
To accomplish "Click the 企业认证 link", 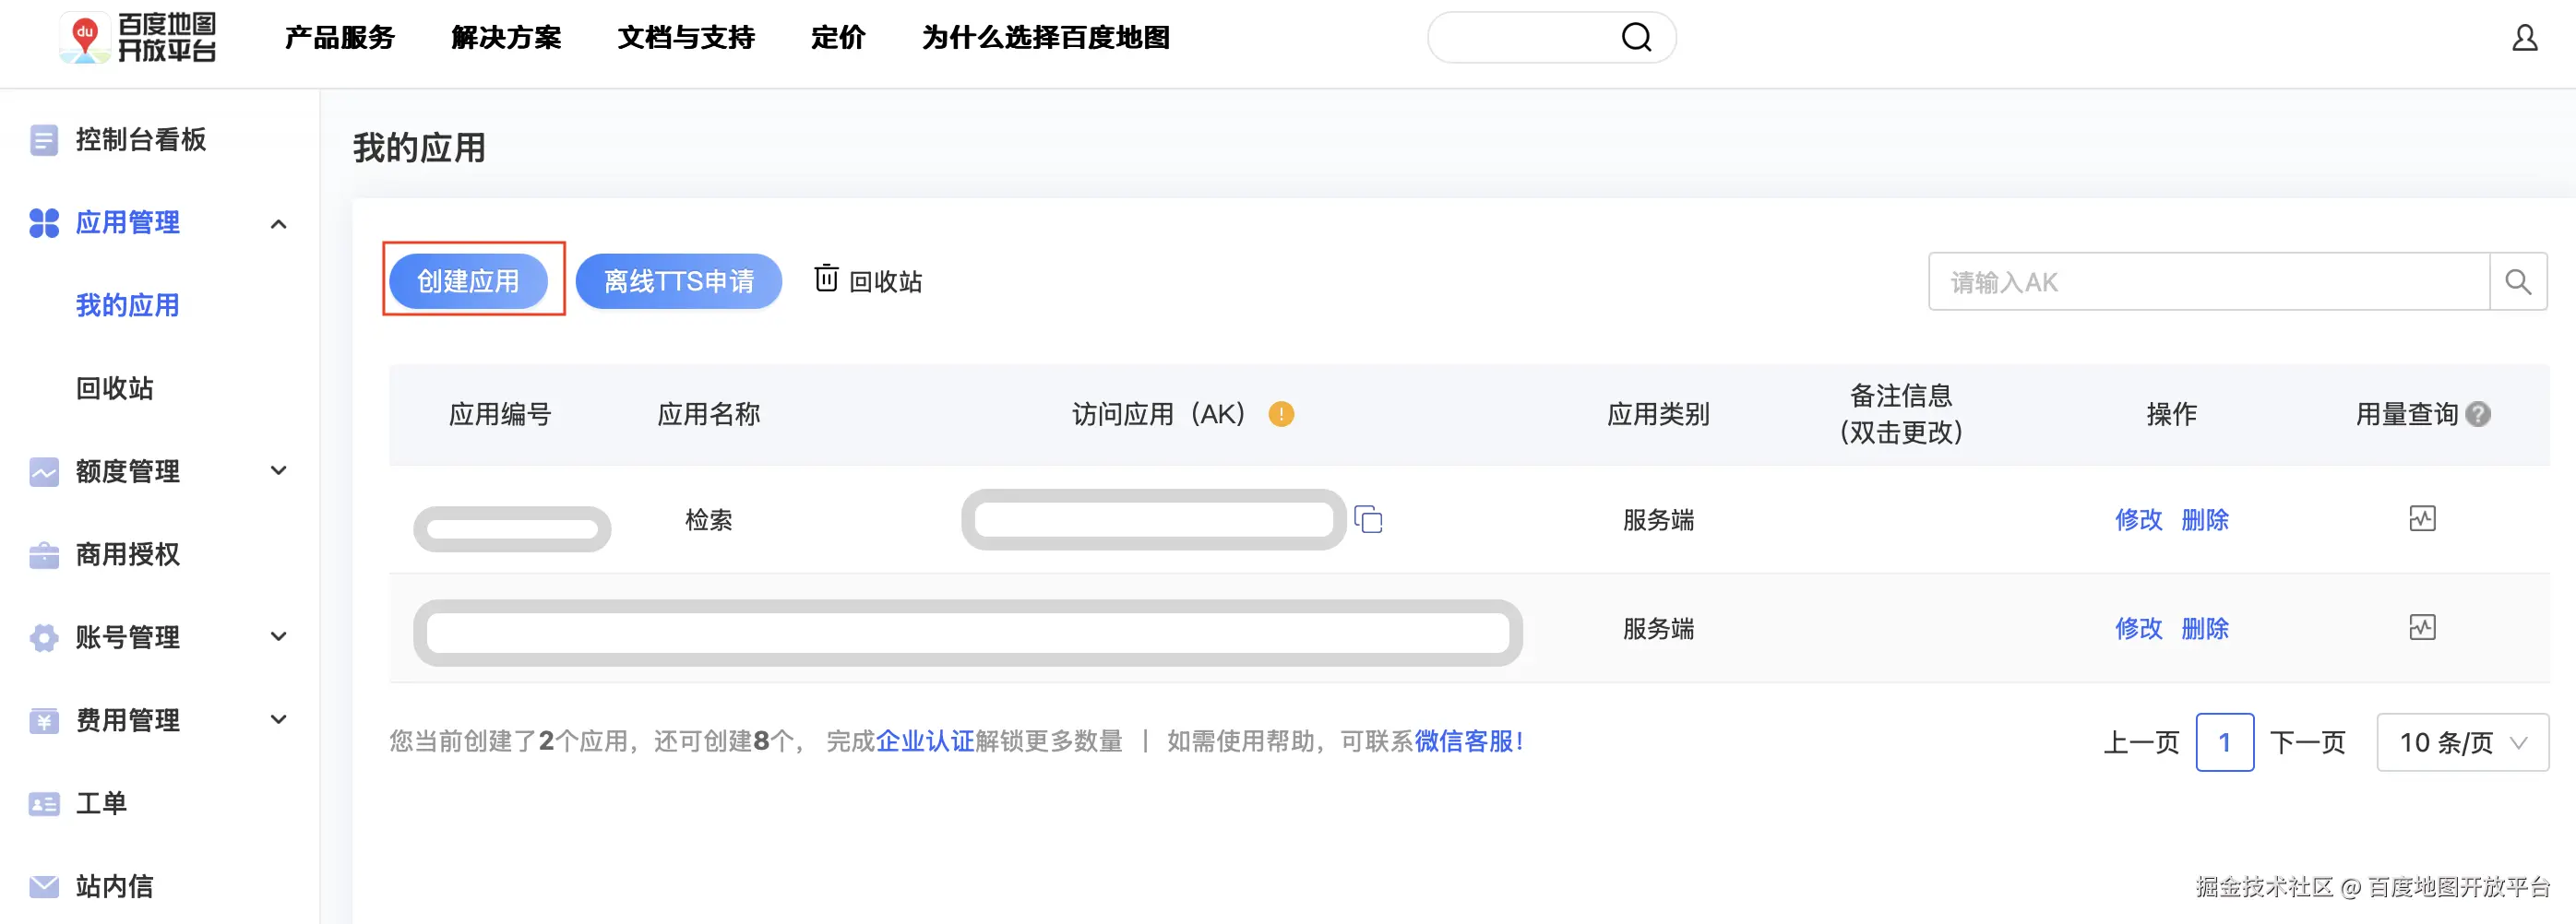I will (924, 741).
